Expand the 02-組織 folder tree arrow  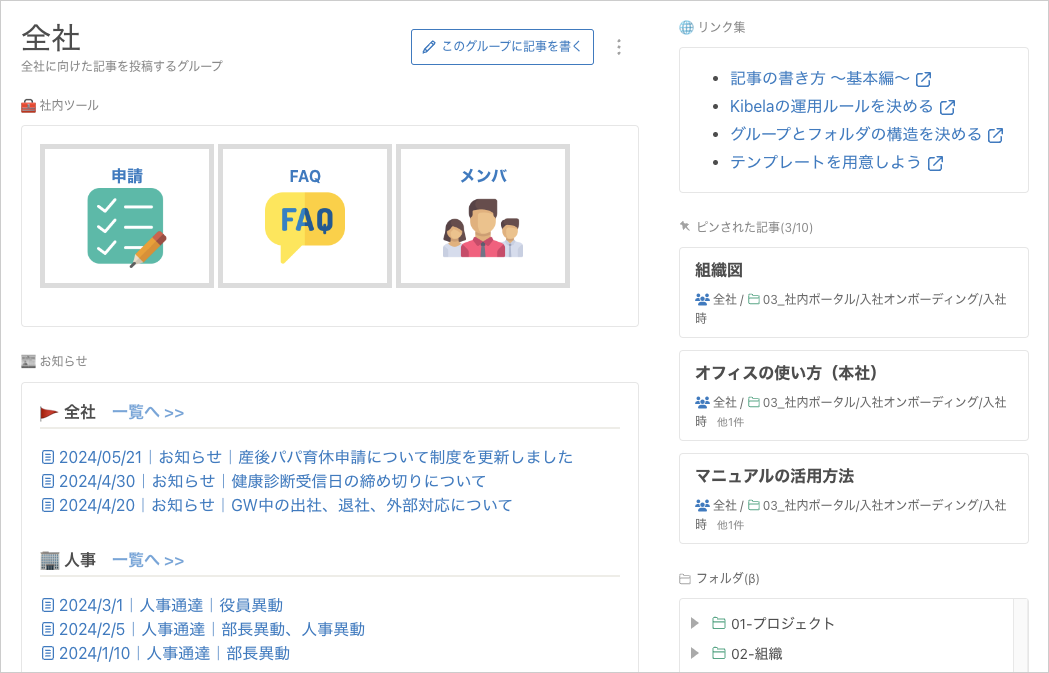click(695, 654)
